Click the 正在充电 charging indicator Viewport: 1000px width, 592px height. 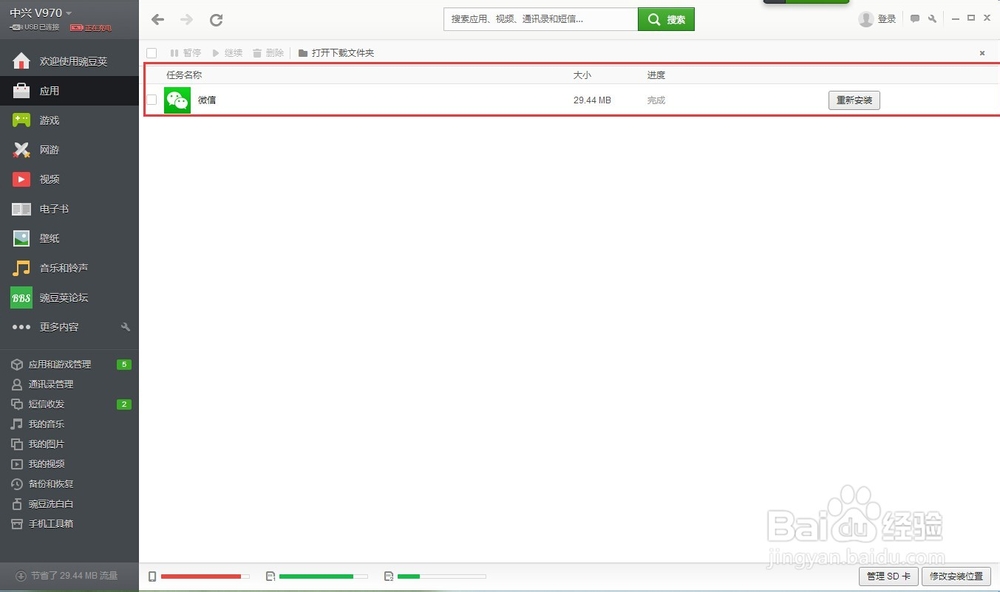91,27
